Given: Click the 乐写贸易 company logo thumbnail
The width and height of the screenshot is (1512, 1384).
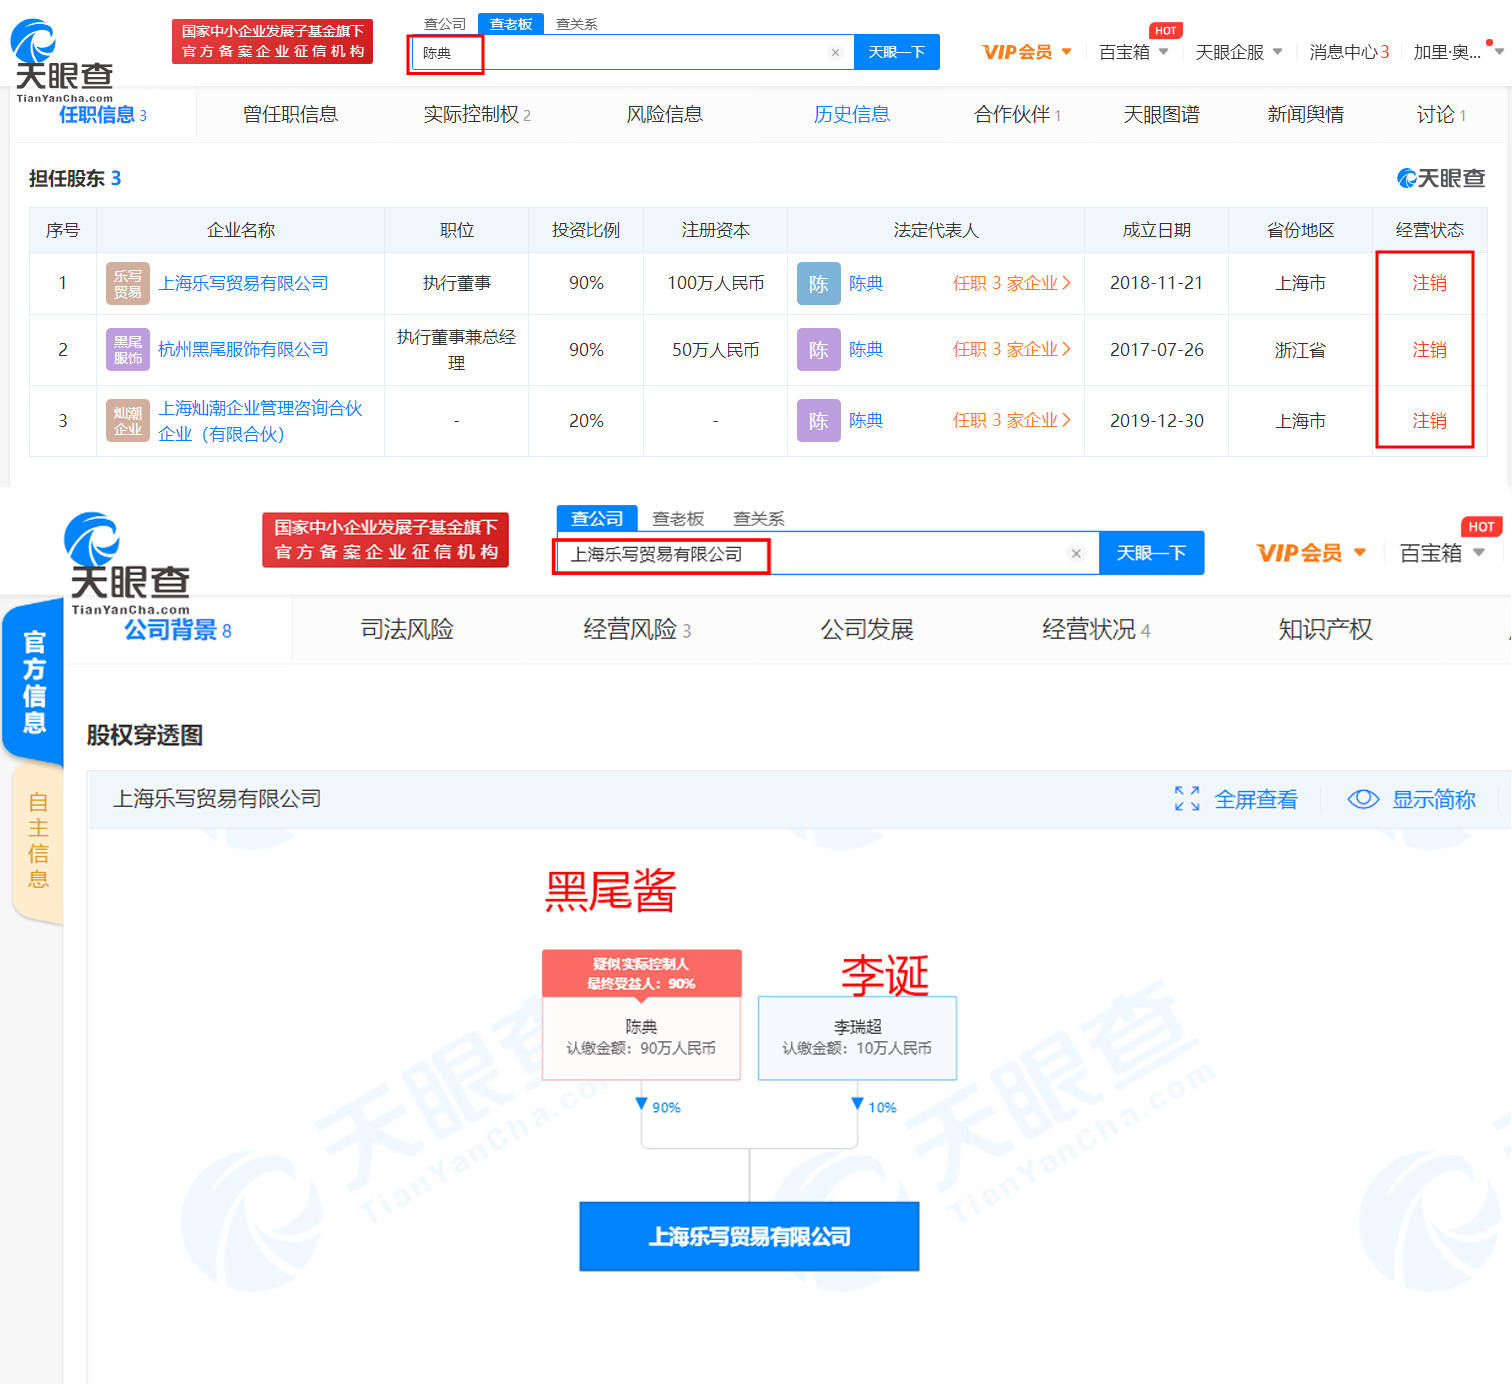Looking at the screenshot, I should (x=127, y=283).
